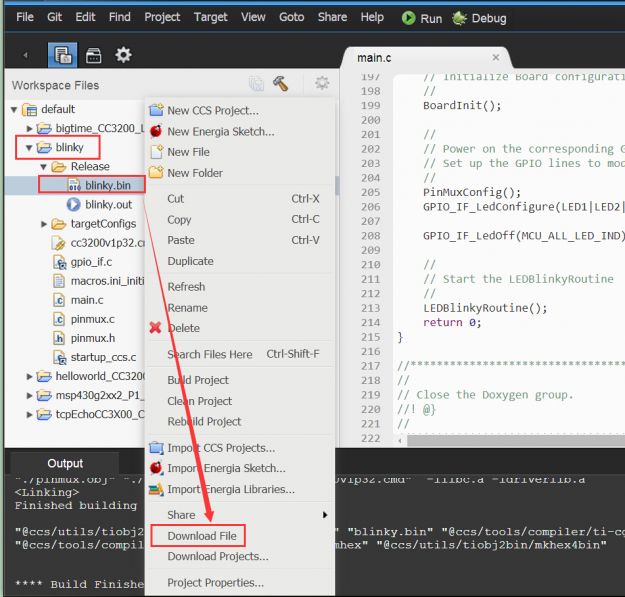Click the Workspace Files gear icon
The image size is (625, 597).
click(x=322, y=83)
